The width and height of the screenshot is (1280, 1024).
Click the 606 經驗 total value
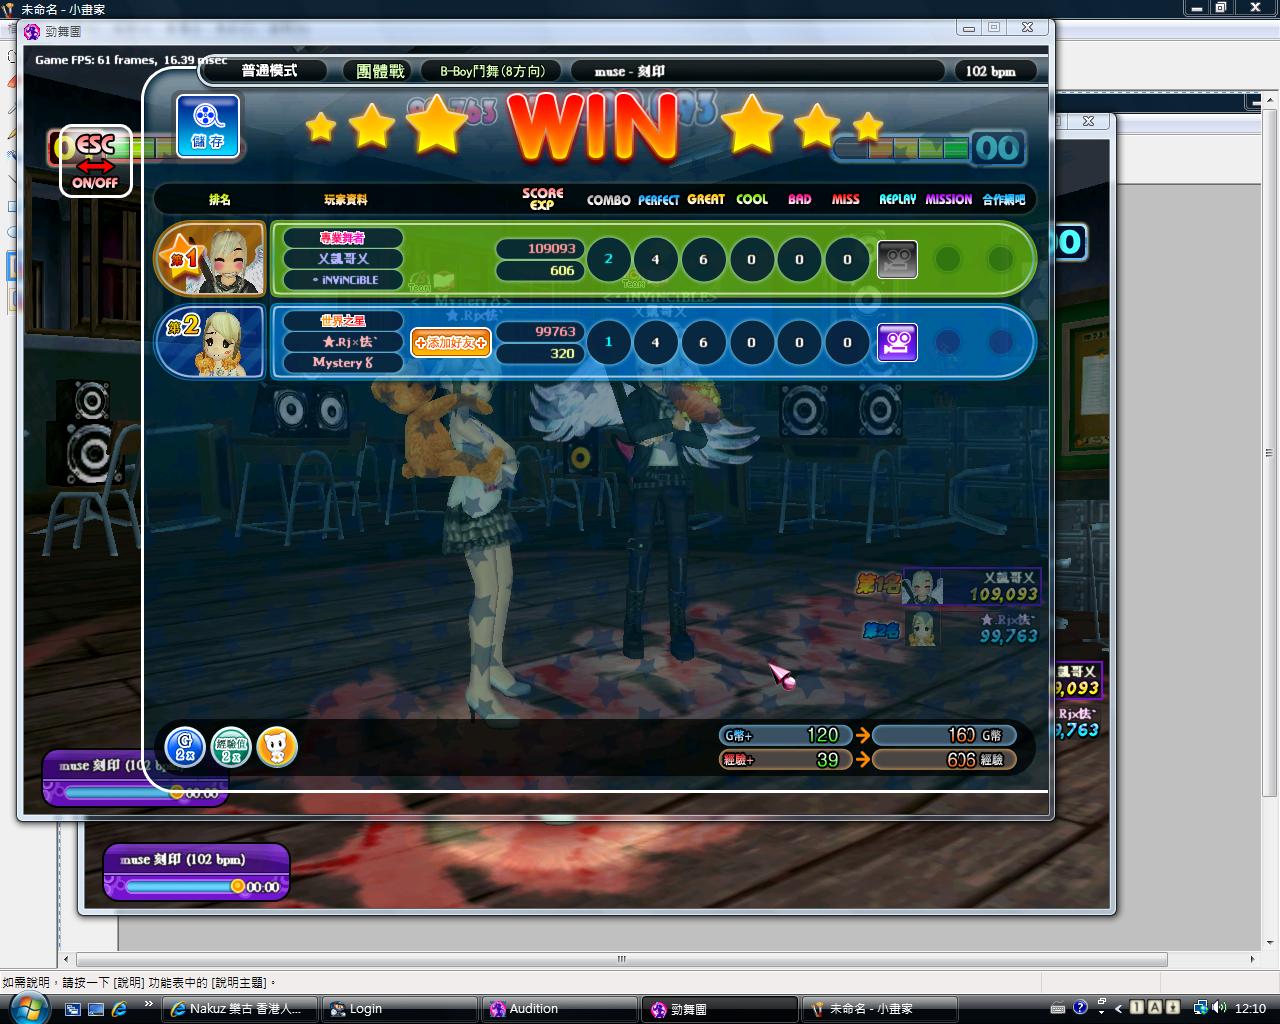943,760
